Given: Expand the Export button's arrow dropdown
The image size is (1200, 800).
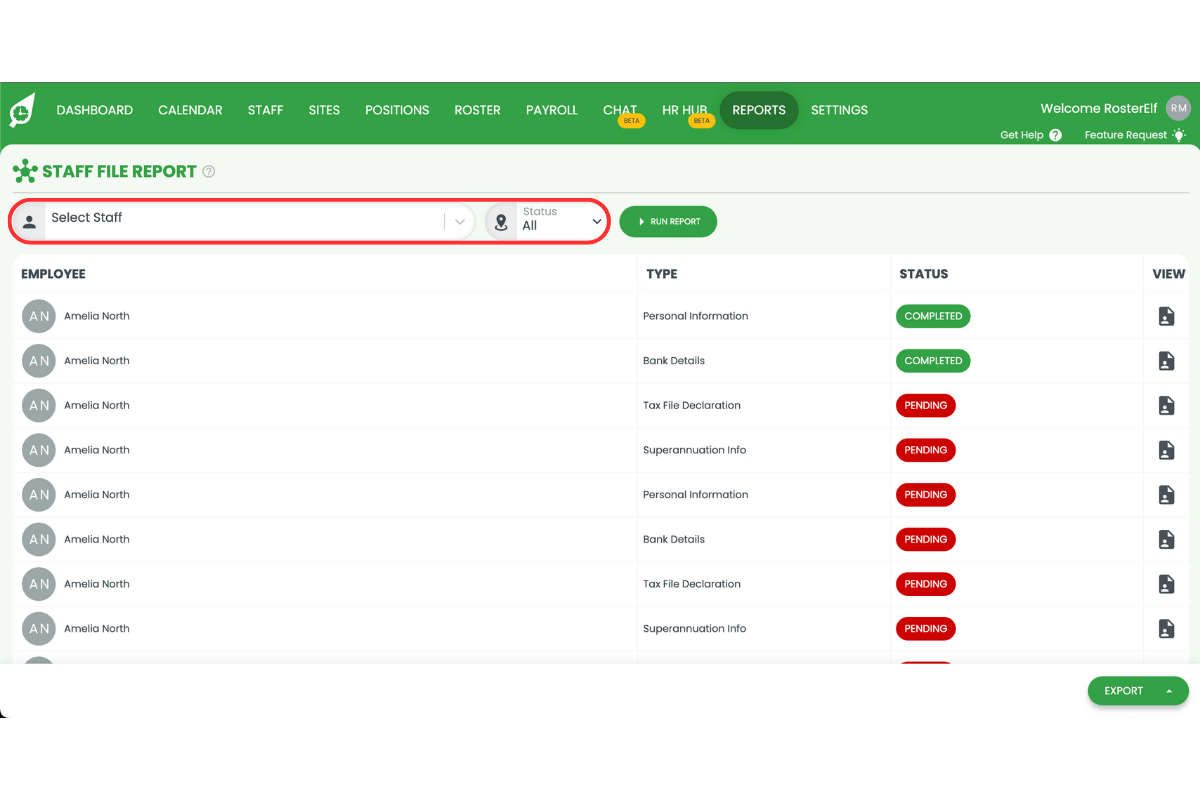Looking at the screenshot, I should 1167,691.
